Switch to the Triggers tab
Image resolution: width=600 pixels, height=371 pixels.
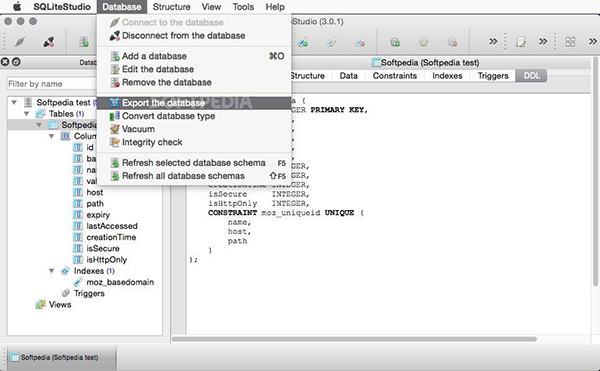[493, 76]
